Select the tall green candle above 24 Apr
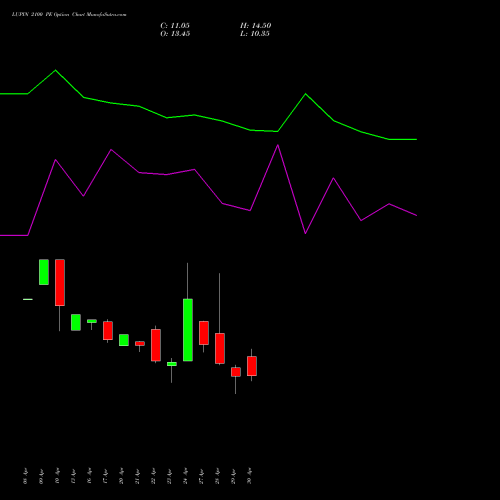The width and height of the screenshot is (500, 500). coord(188,330)
